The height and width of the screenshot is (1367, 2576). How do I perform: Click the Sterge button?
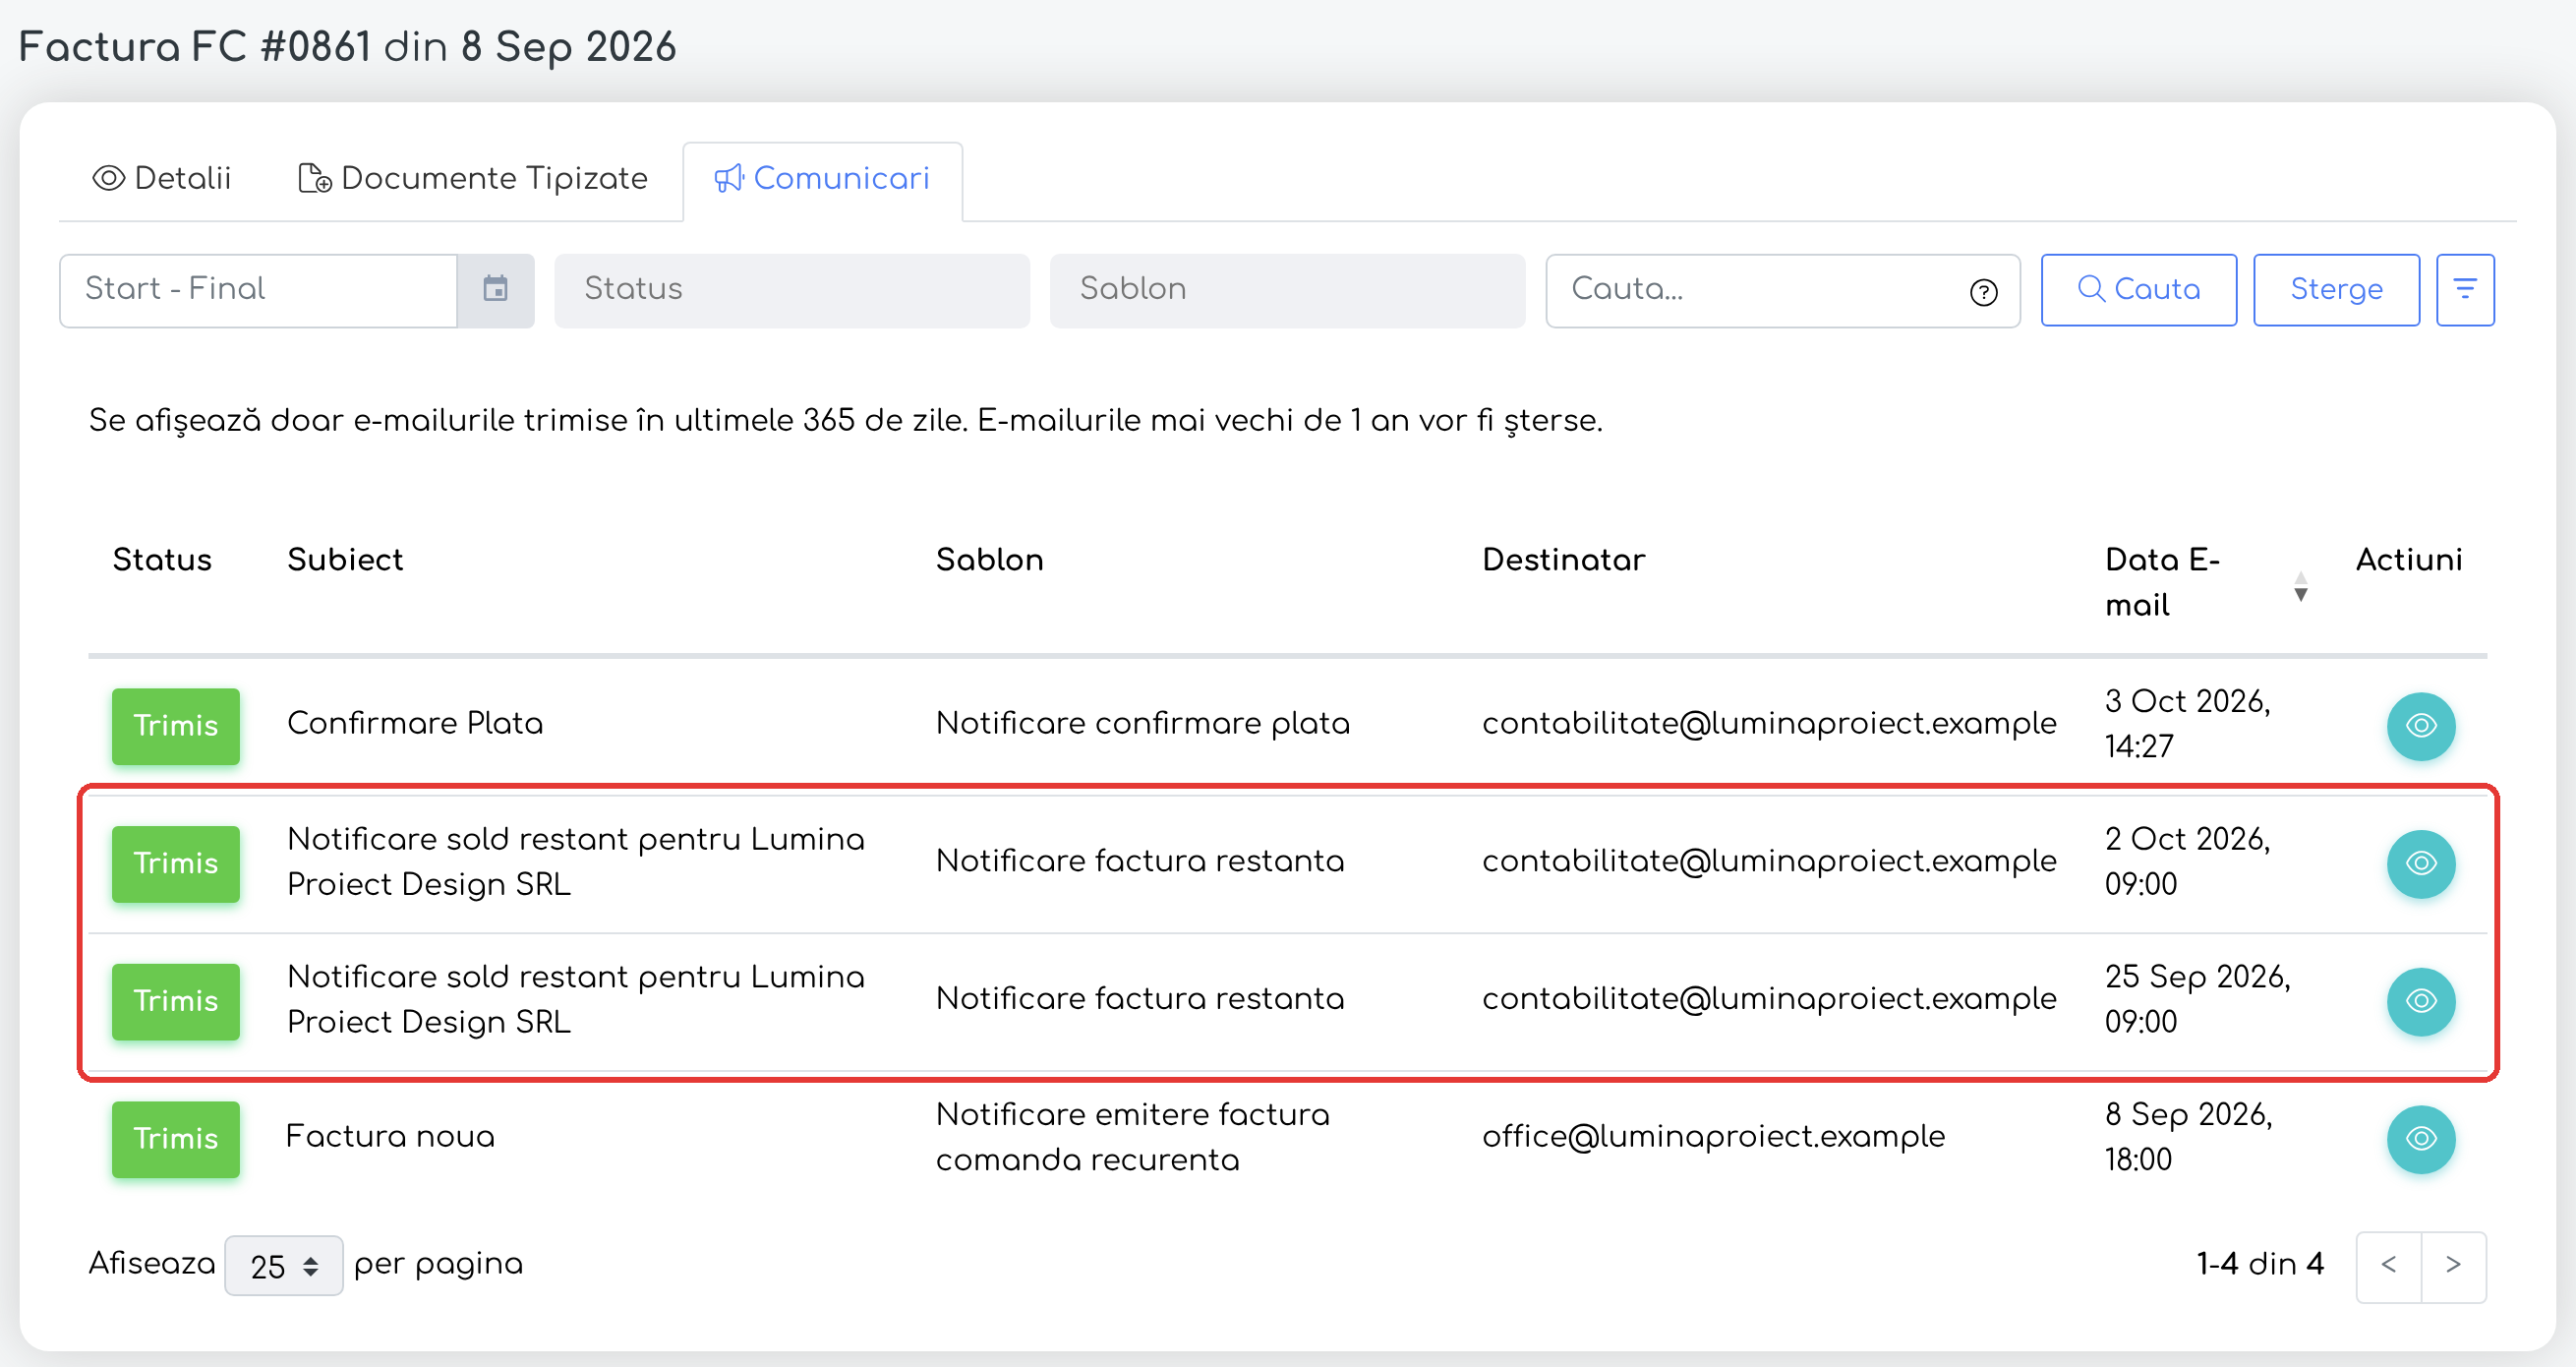[x=2336, y=290]
